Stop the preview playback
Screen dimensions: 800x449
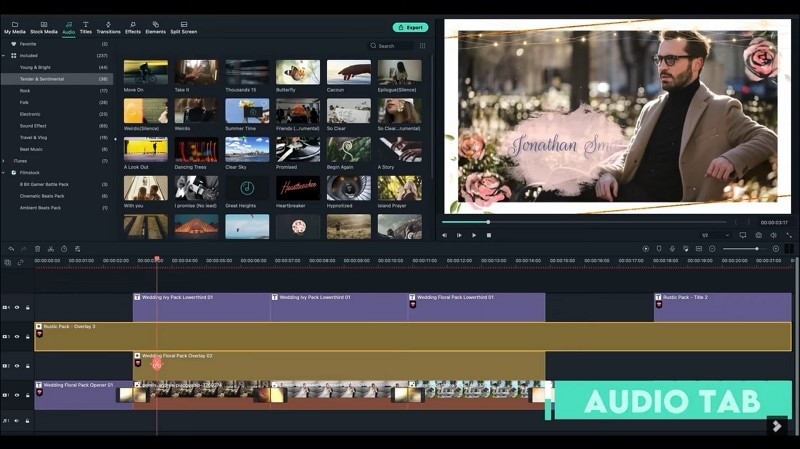click(489, 235)
